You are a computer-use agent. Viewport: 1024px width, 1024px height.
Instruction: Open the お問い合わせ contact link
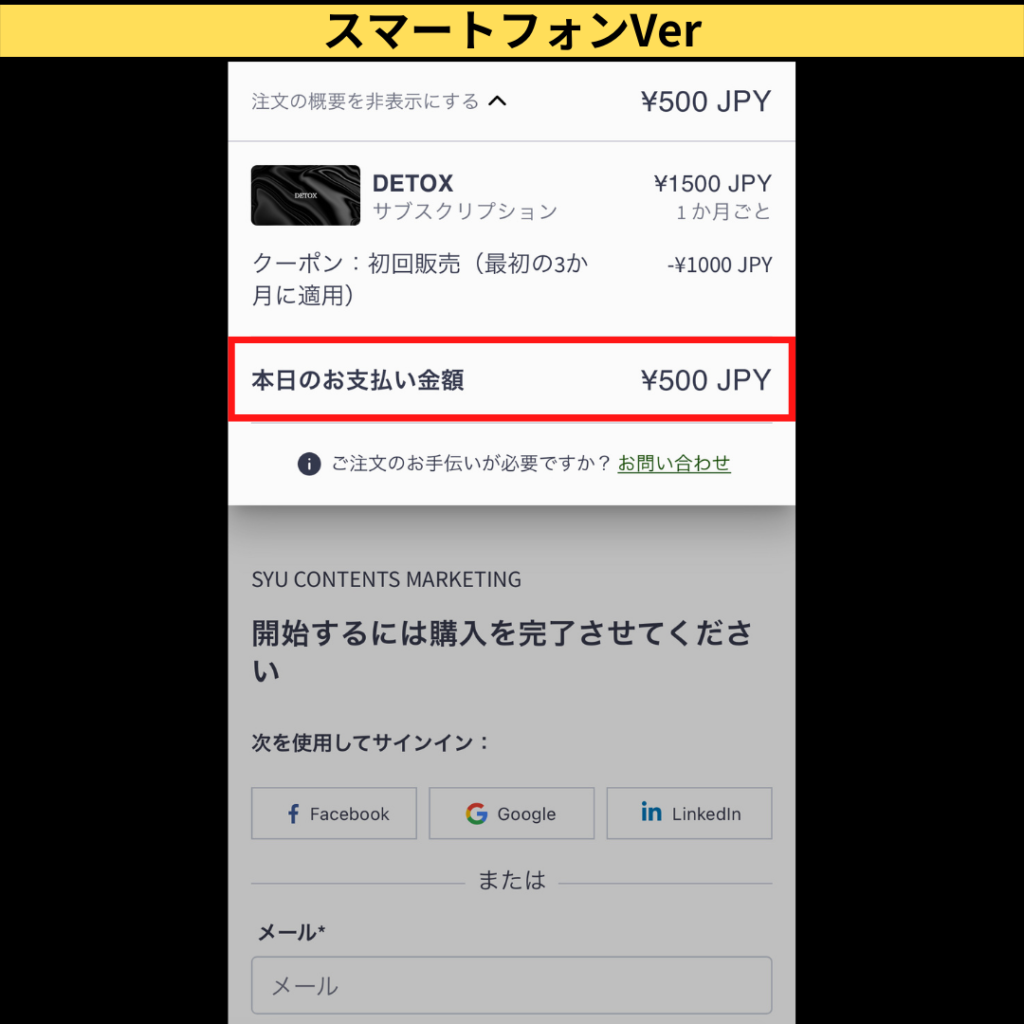coord(674,464)
